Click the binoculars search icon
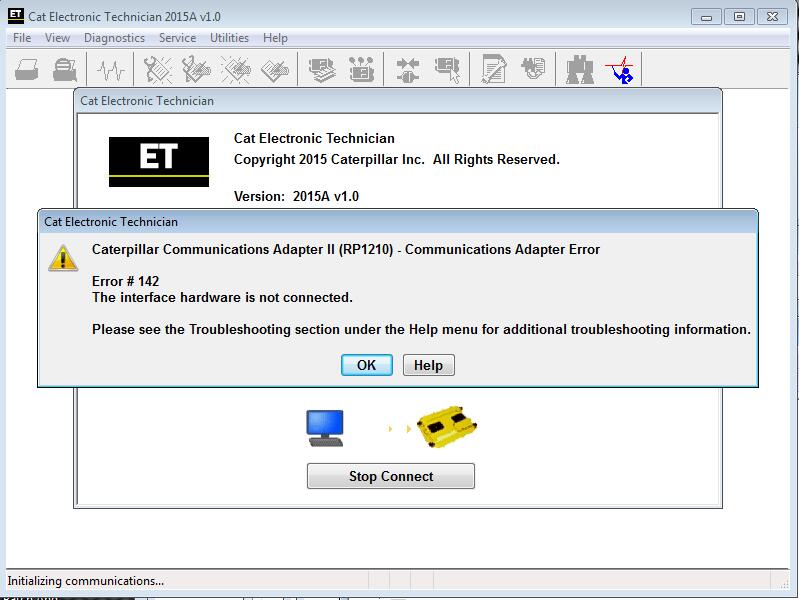Viewport: 799px width, 600px height. pyautogui.click(x=580, y=69)
